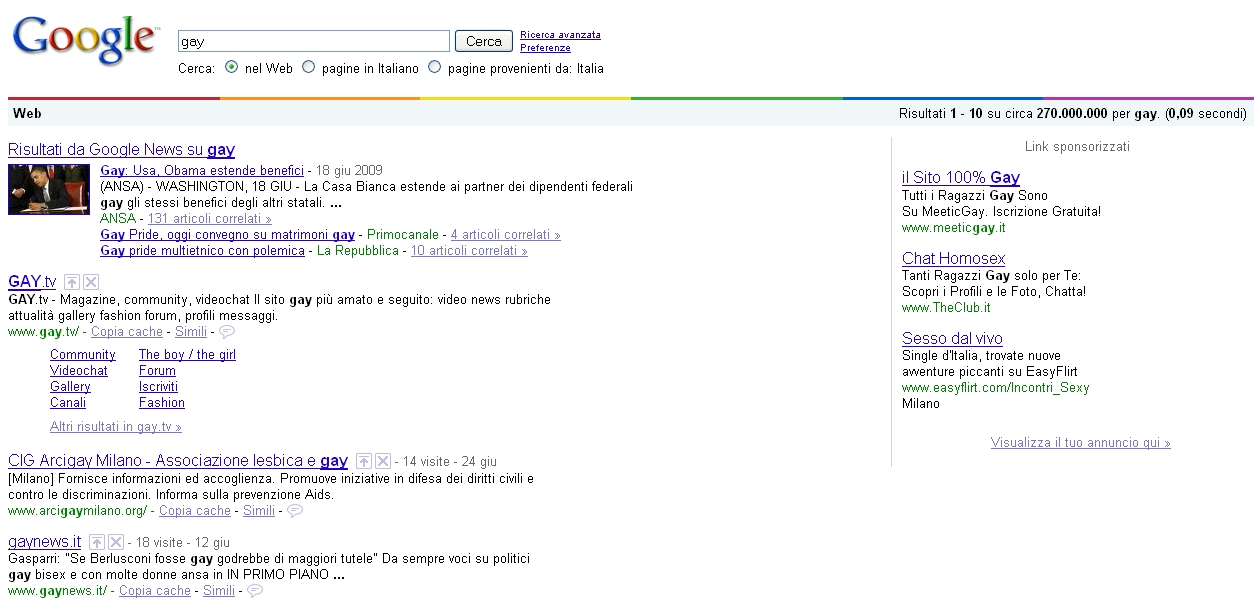Open the Fashion sitelink
1254x610 pixels.
162,403
